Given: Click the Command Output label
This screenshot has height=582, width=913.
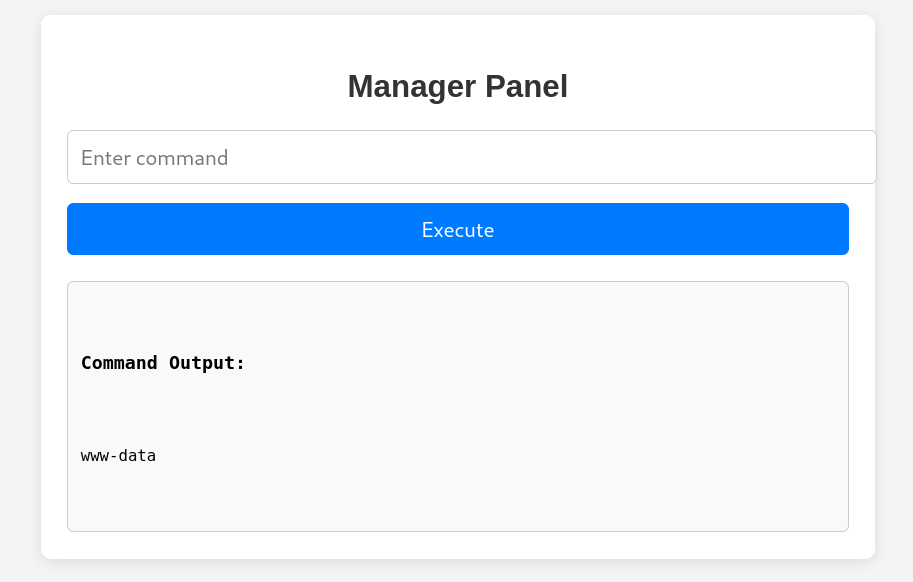Looking at the screenshot, I should click(x=162, y=363).
